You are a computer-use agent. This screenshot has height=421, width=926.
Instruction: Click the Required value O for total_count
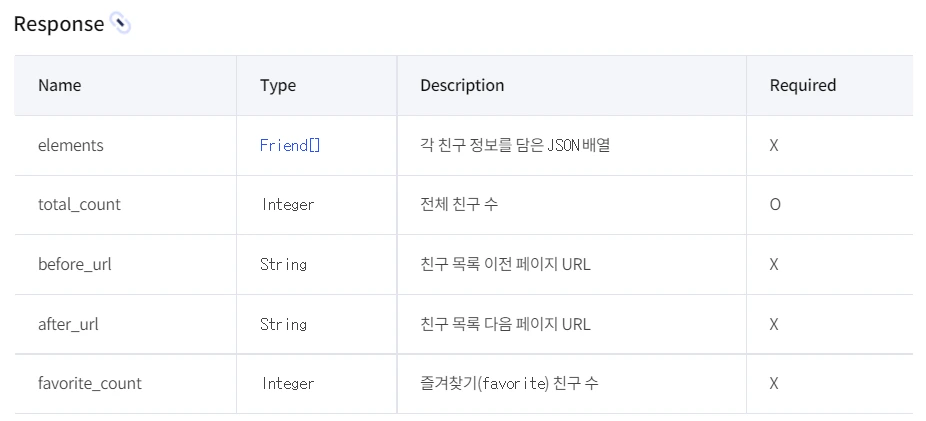775,204
